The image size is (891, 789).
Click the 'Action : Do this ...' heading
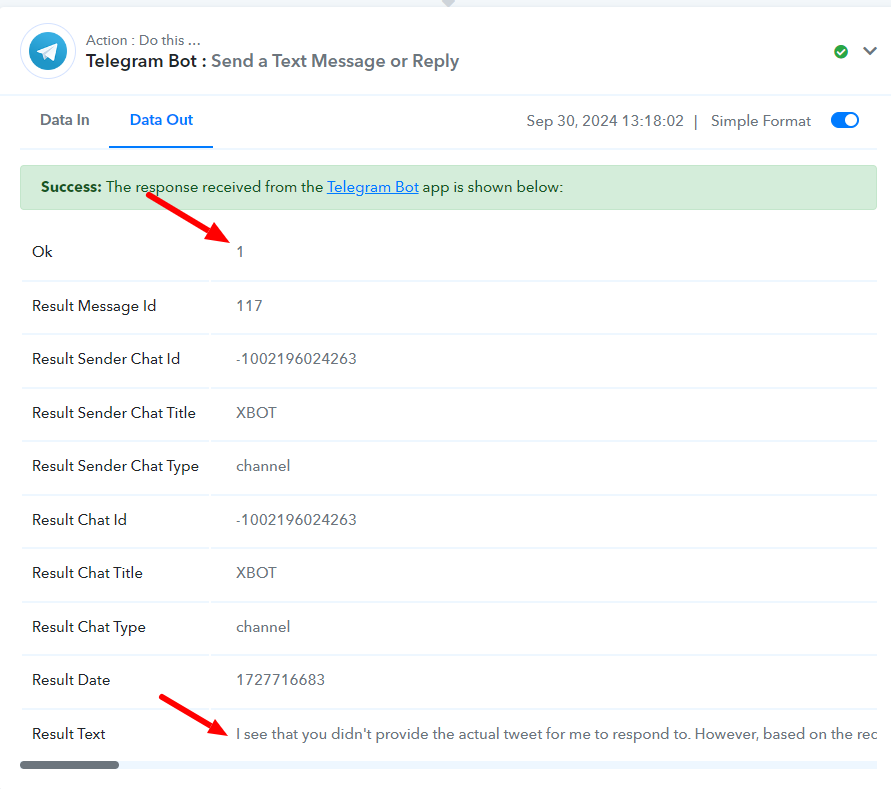(143, 40)
